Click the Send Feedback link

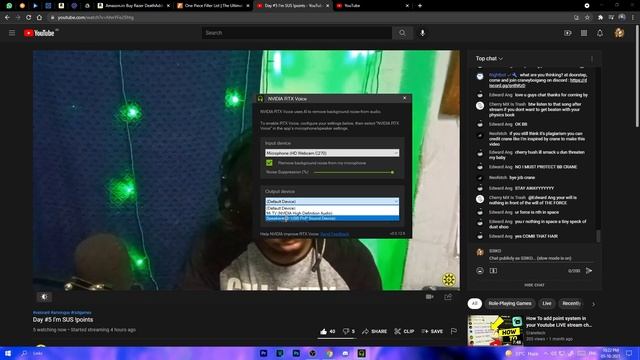[x=334, y=234]
